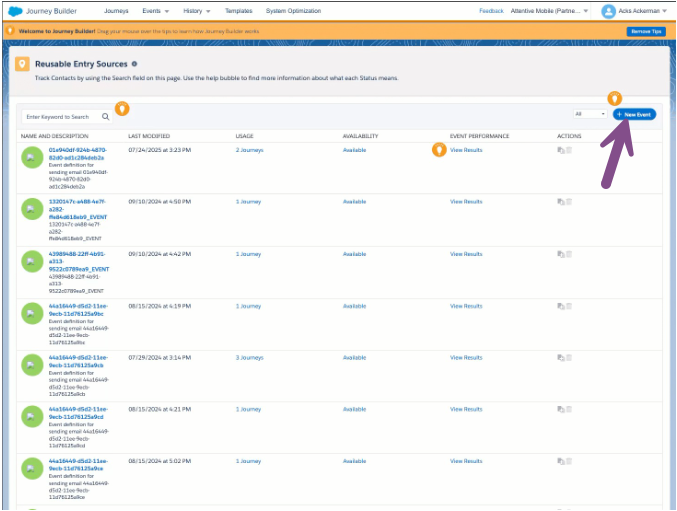Open the Templates tab
The height and width of the screenshot is (511, 677).
pos(238,11)
